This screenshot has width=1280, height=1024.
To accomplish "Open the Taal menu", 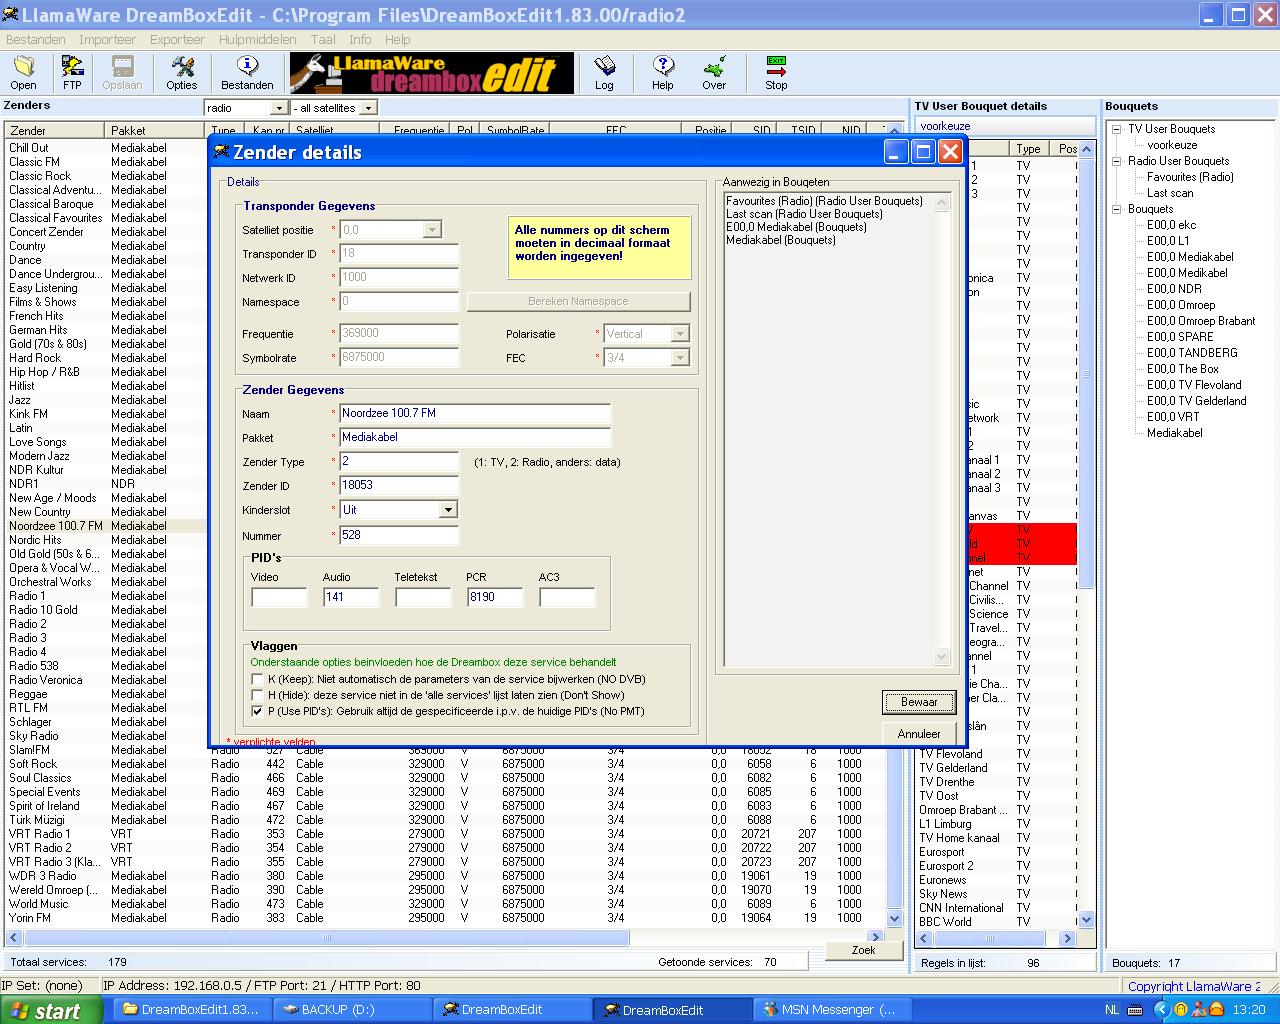I will pos(323,40).
